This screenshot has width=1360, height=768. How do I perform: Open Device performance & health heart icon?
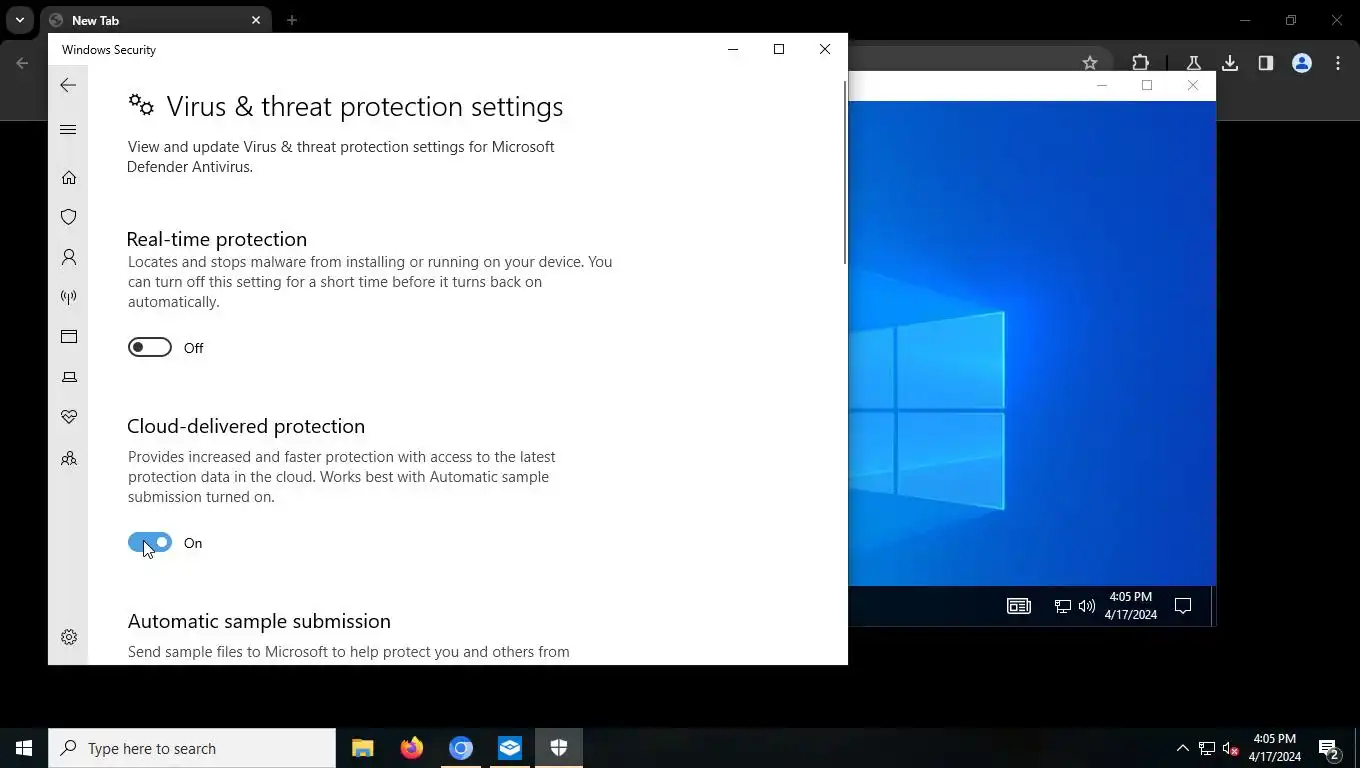[69, 417]
